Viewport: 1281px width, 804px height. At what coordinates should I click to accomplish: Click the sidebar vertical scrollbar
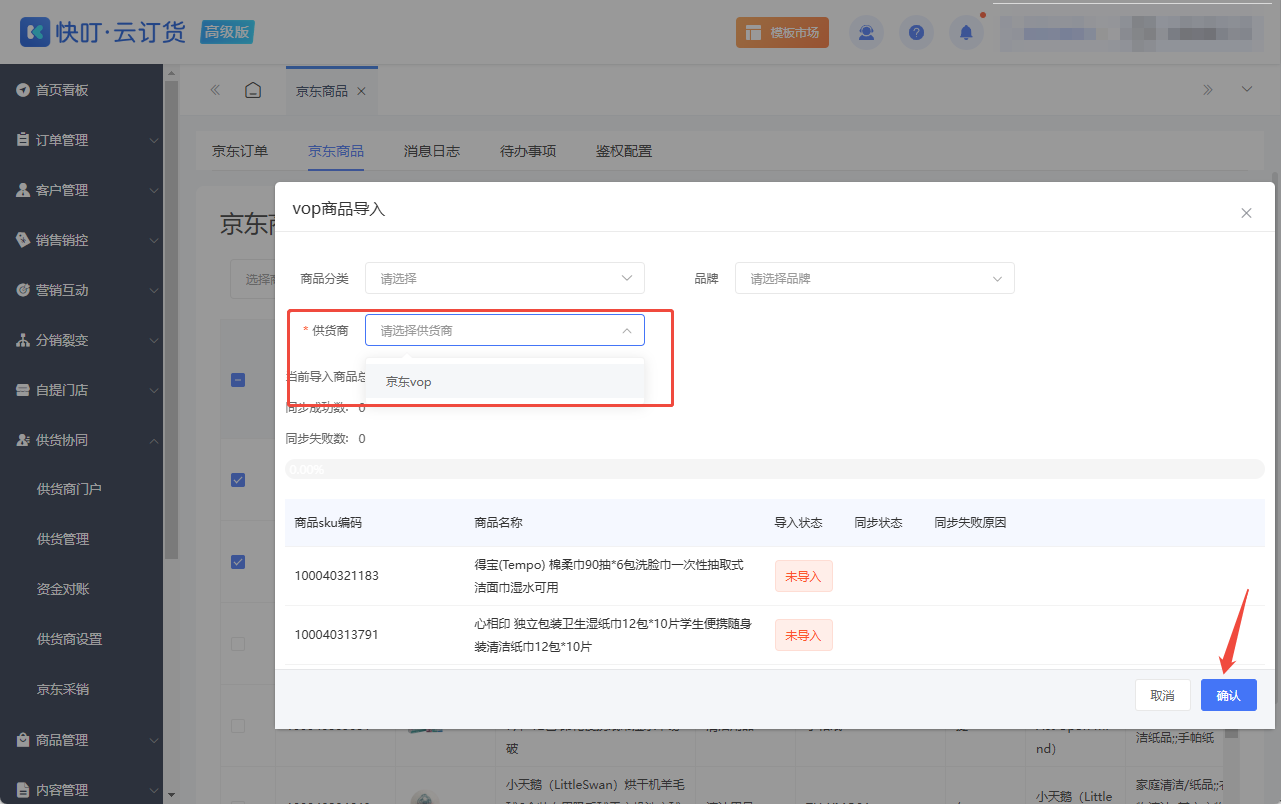(171, 320)
